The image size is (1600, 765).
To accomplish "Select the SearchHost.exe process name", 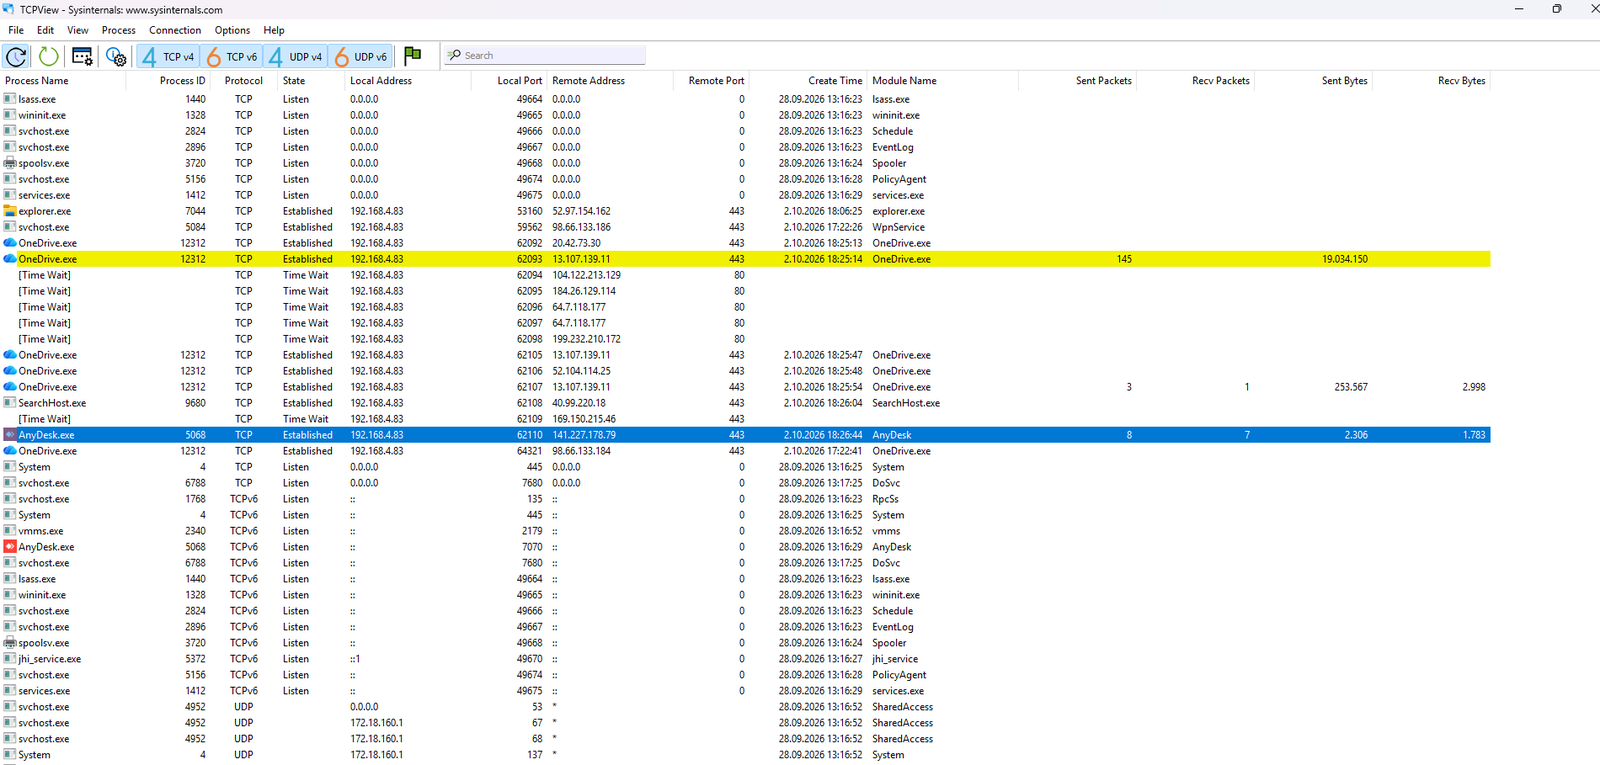I will (52, 403).
